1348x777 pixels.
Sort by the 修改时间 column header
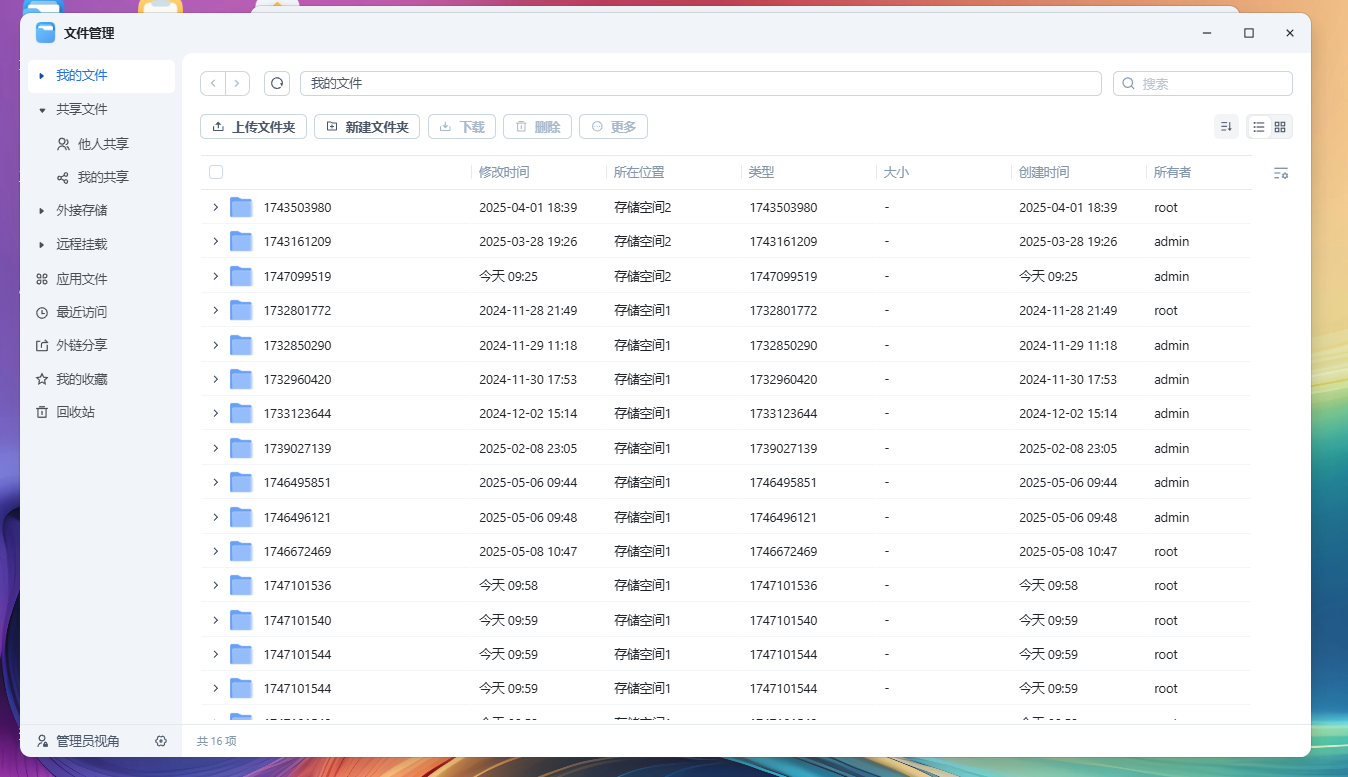pyautogui.click(x=504, y=172)
